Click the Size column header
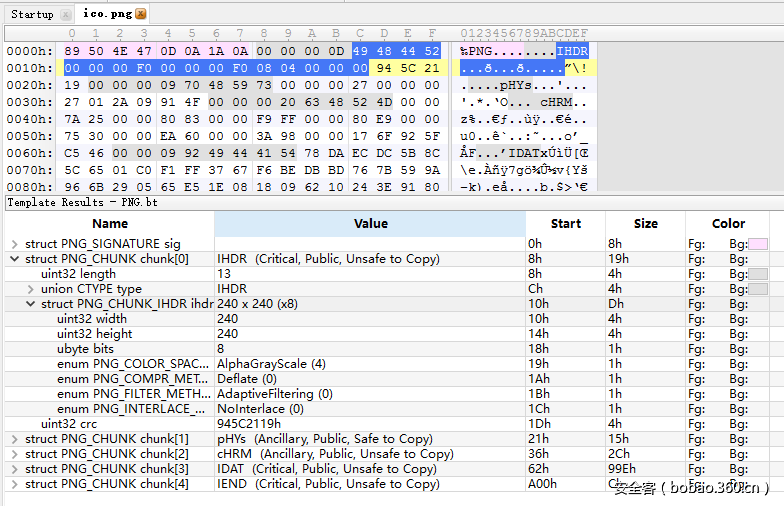The height and width of the screenshot is (506, 784). pyautogui.click(x=646, y=224)
